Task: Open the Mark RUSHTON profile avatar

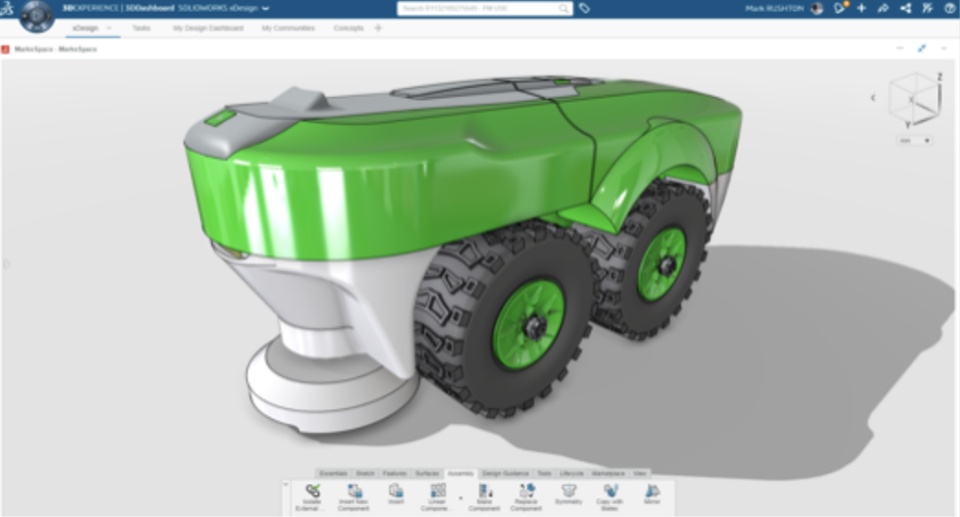Action: point(817,9)
